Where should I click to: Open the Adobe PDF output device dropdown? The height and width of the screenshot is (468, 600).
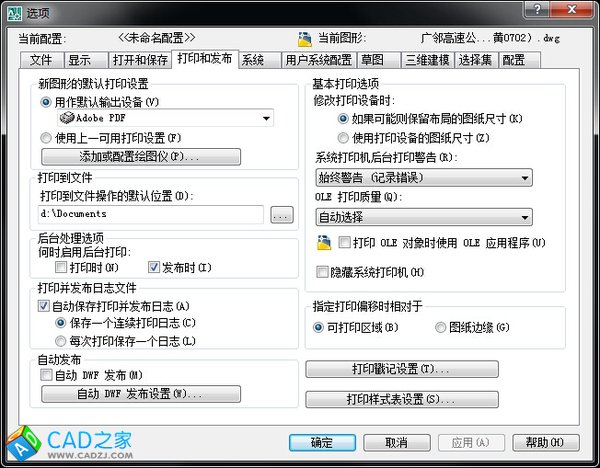265,119
